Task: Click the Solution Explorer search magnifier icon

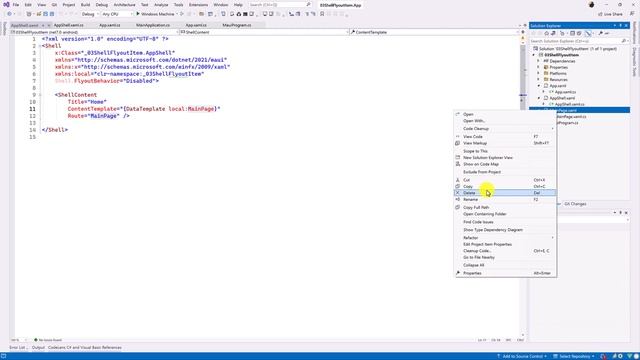Action: pyautogui.click(x=623, y=41)
